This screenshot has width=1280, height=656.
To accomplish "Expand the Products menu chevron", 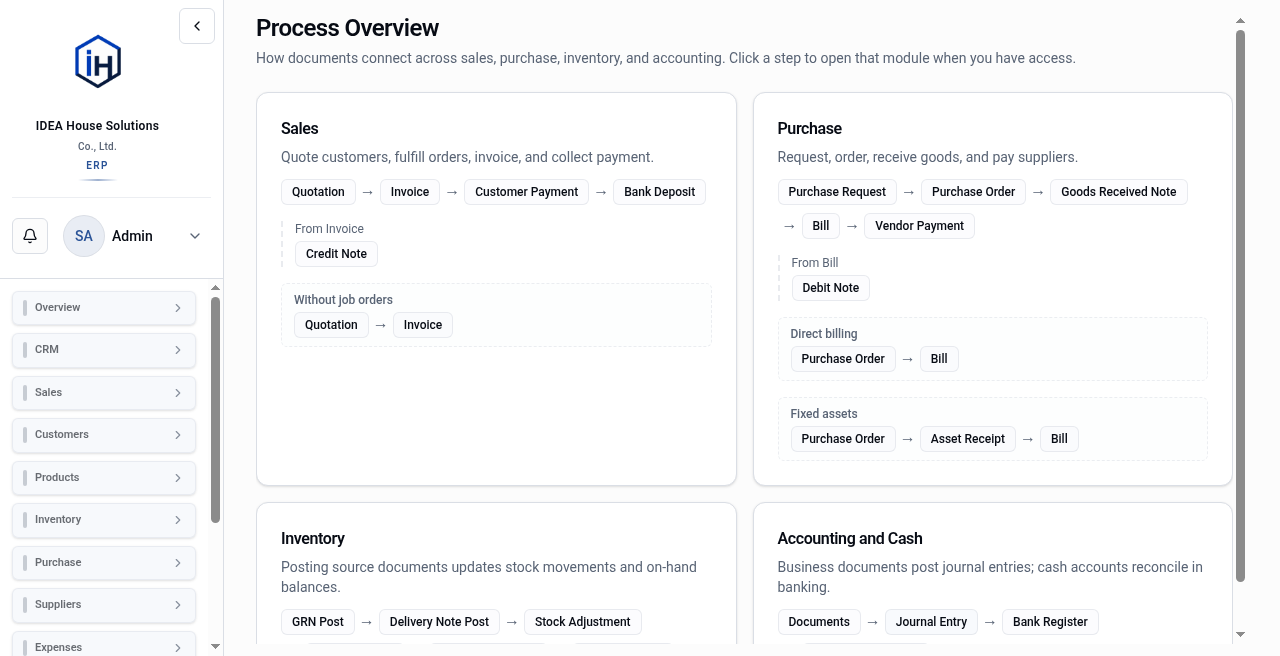I will 178,478.
